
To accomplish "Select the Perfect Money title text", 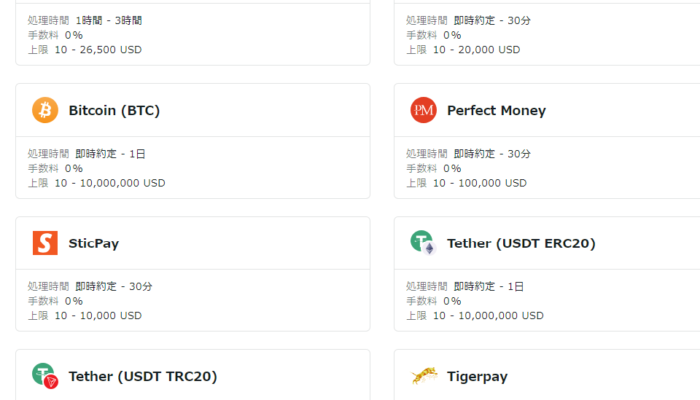I will click(496, 110).
